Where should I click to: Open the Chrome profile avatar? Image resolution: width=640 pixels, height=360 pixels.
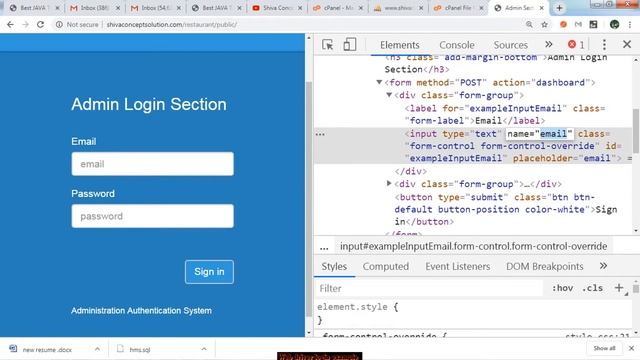pos(614,24)
